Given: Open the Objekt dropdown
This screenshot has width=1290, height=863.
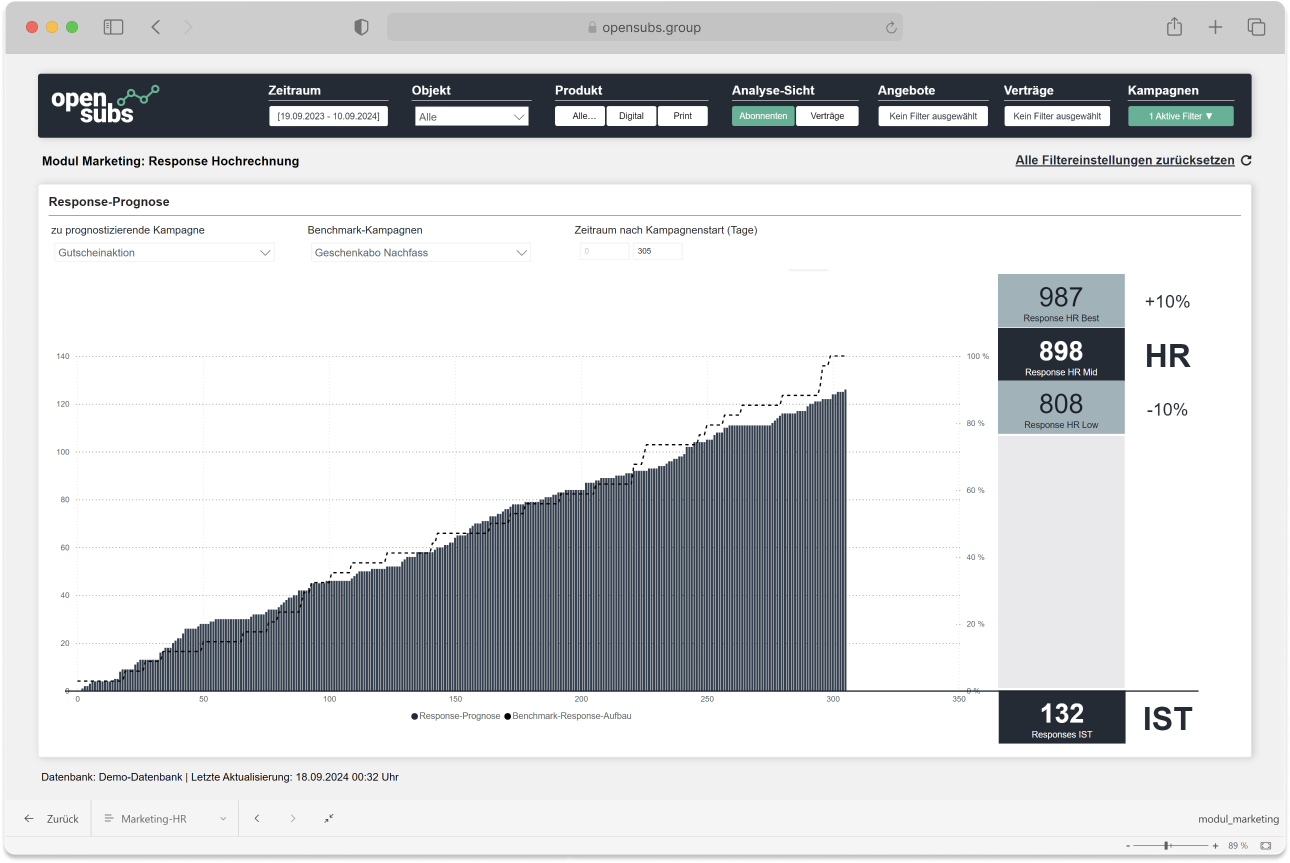Looking at the screenshot, I should click(x=471, y=117).
